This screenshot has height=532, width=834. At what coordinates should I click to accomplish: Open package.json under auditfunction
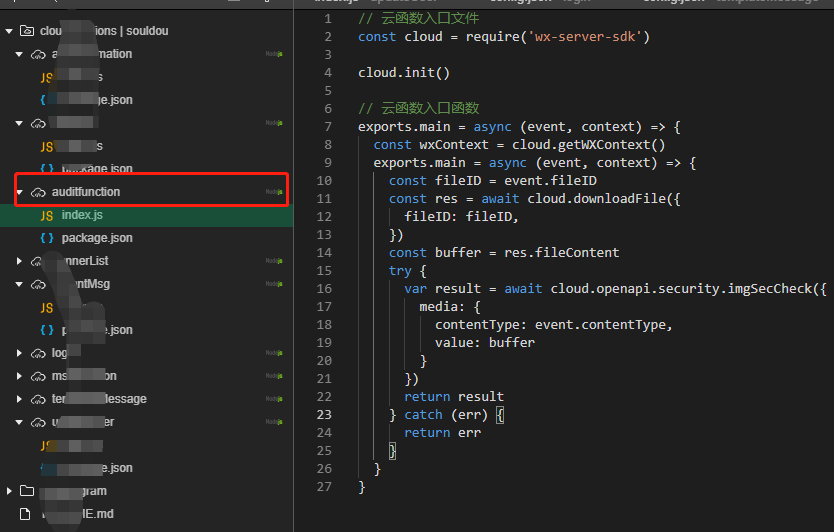(x=97, y=238)
